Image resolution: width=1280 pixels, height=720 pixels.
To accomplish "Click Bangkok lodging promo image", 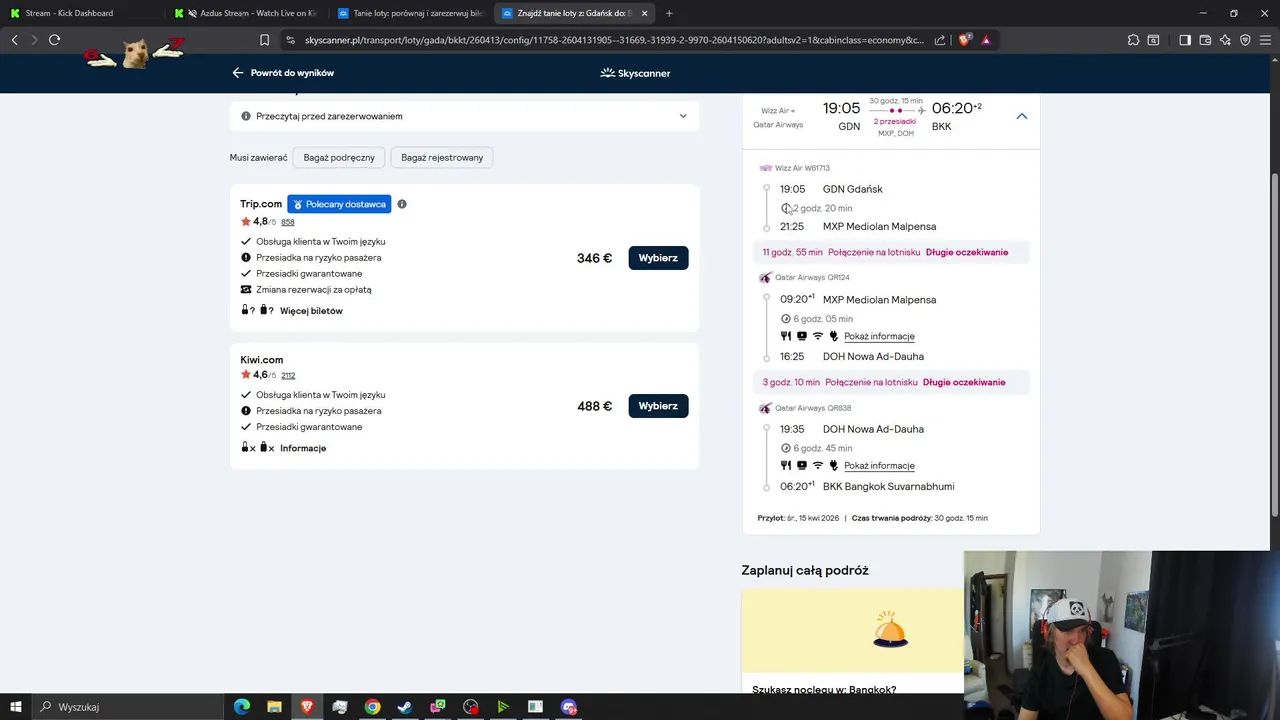I will coord(852,631).
